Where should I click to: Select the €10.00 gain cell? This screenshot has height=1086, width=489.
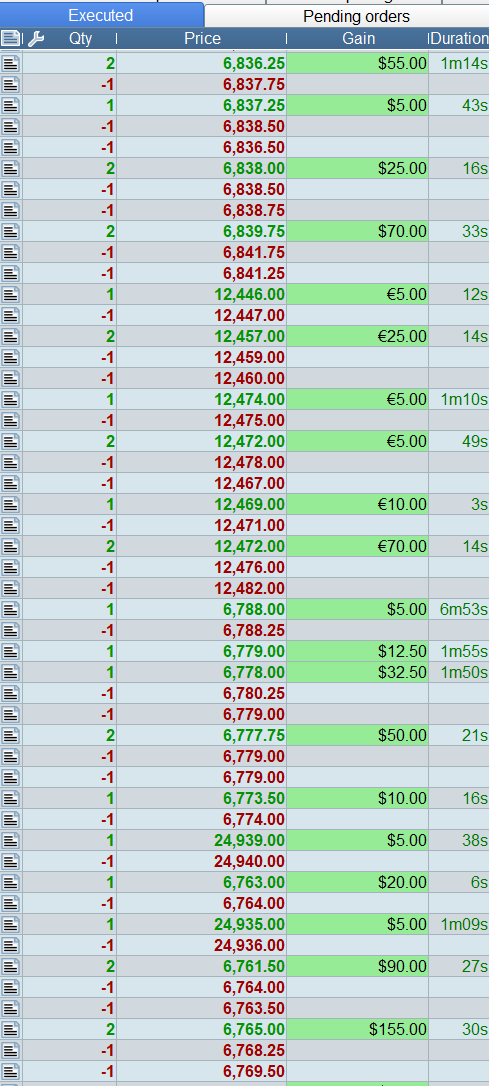point(357,504)
